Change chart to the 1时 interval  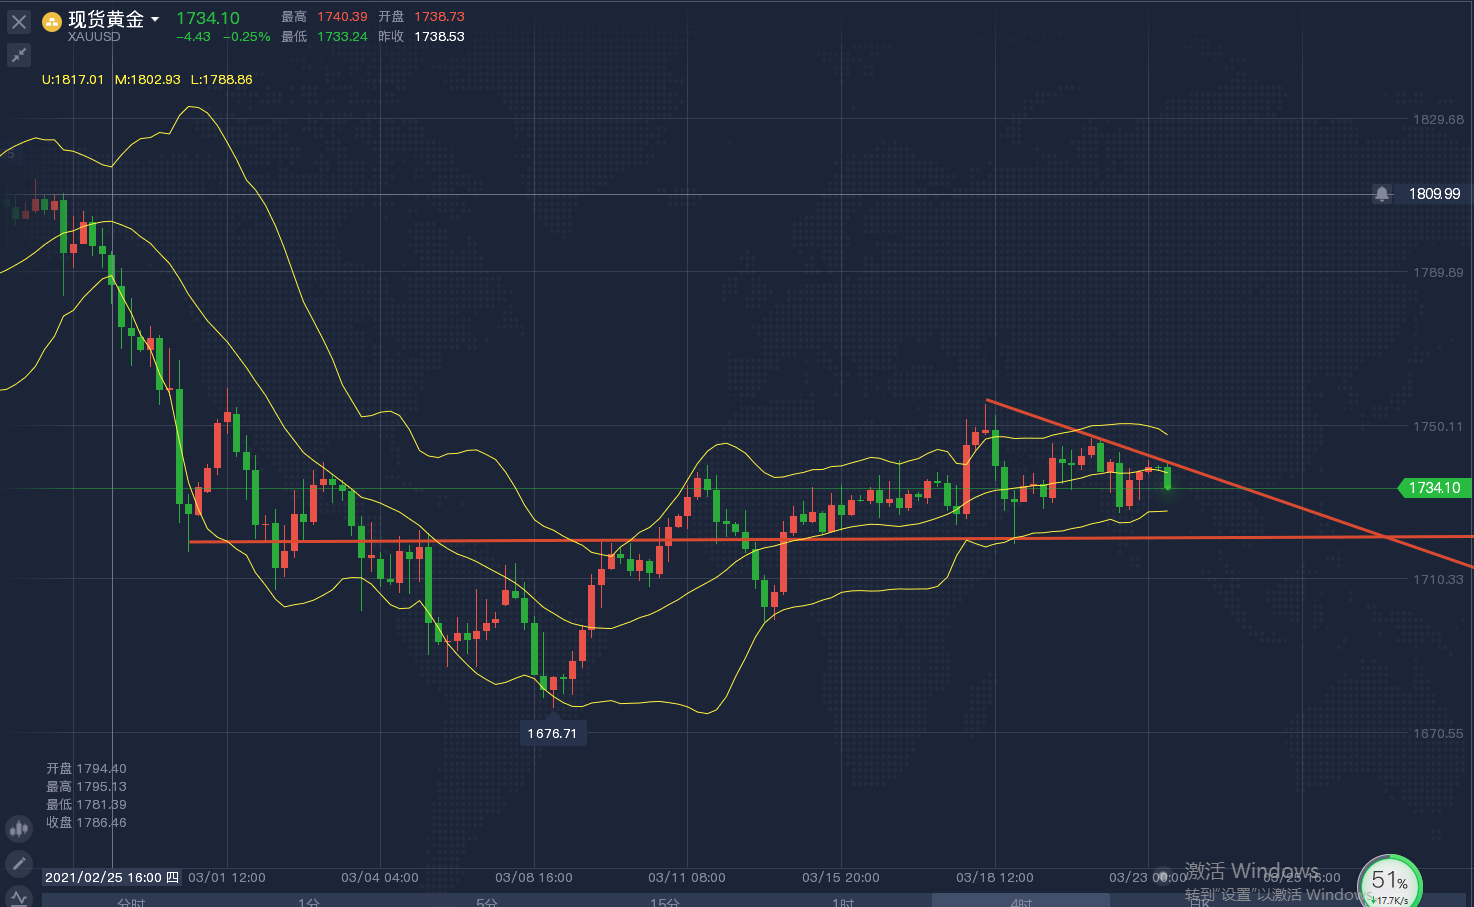pyautogui.click(x=843, y=902)
